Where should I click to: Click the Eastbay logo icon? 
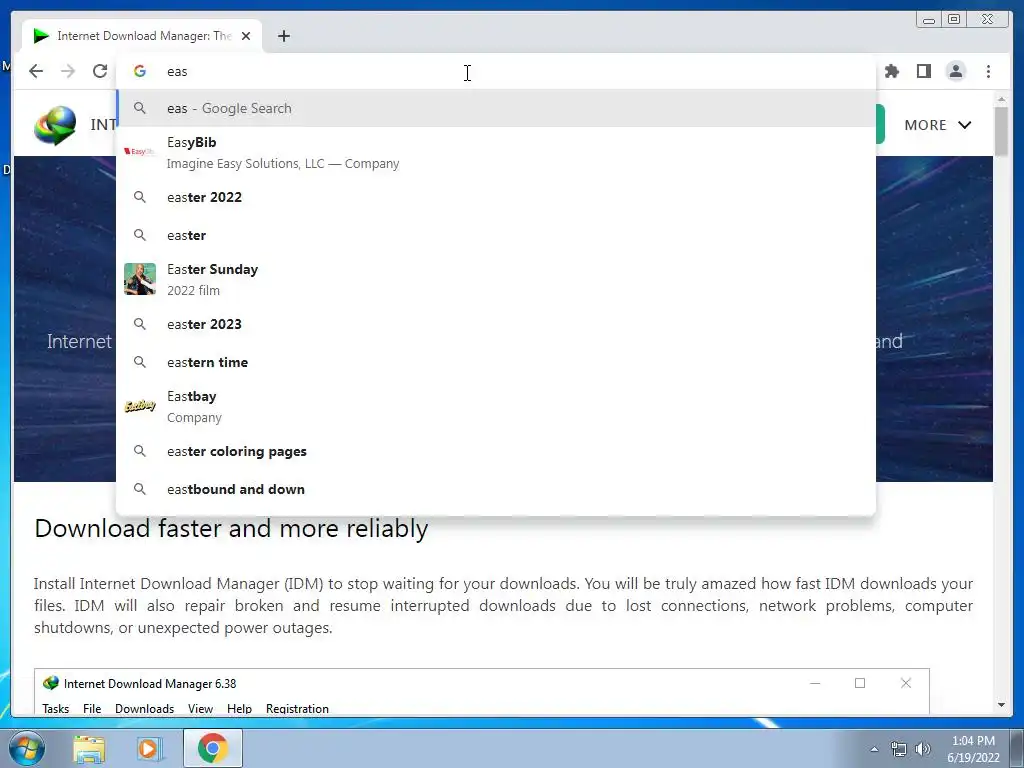point(140,406)
